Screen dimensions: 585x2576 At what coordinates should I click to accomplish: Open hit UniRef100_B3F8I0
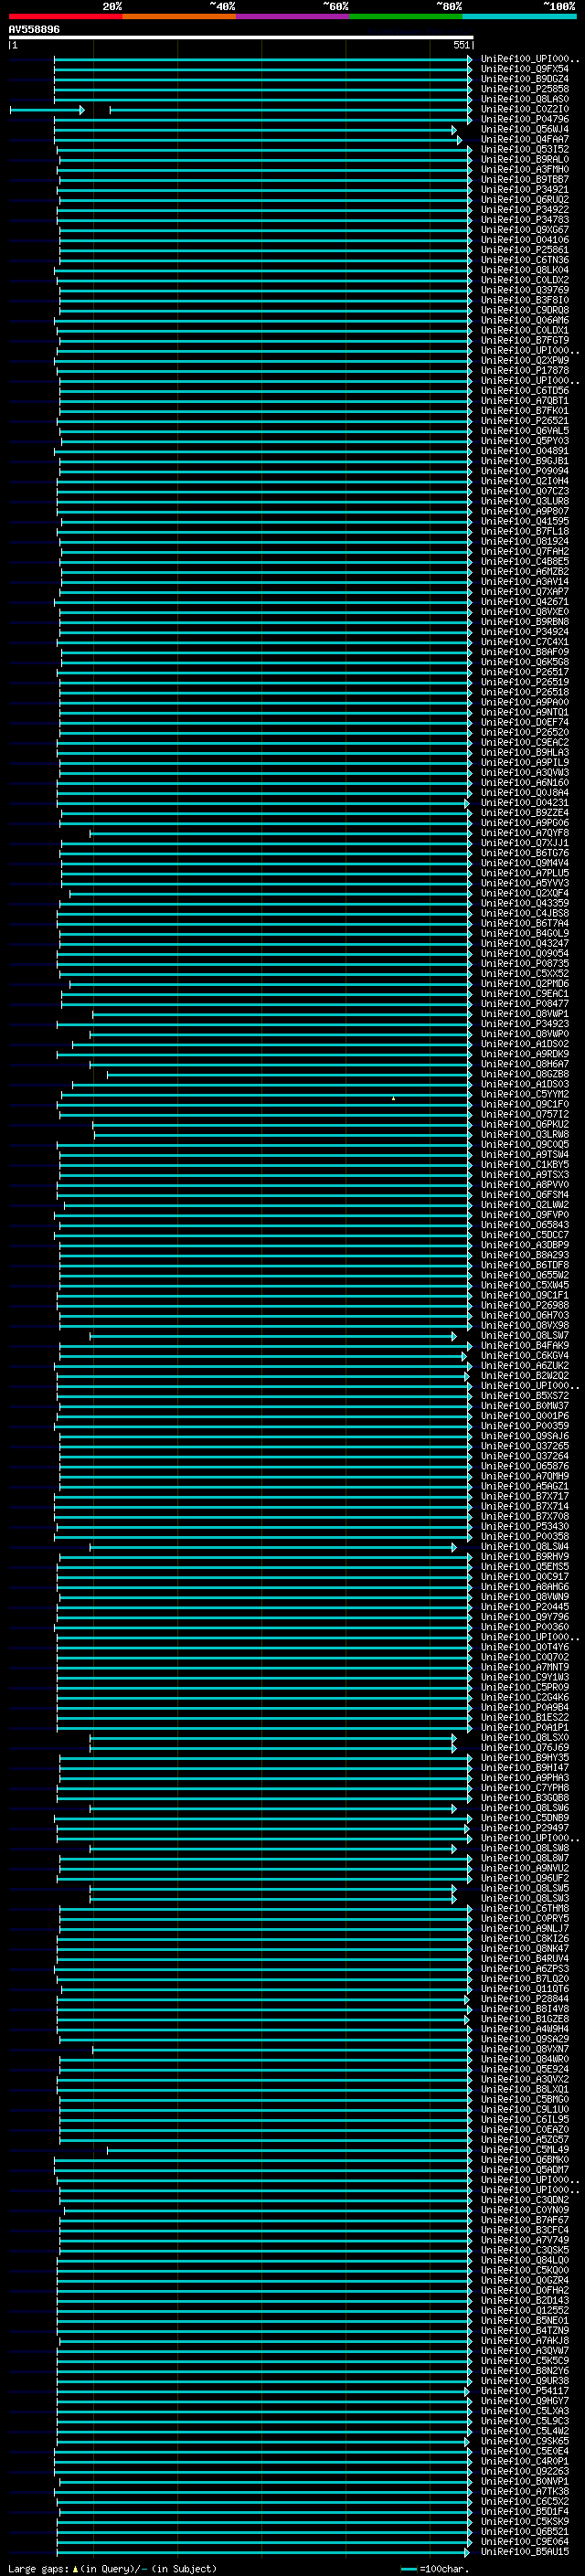click(x=524, y=300)
